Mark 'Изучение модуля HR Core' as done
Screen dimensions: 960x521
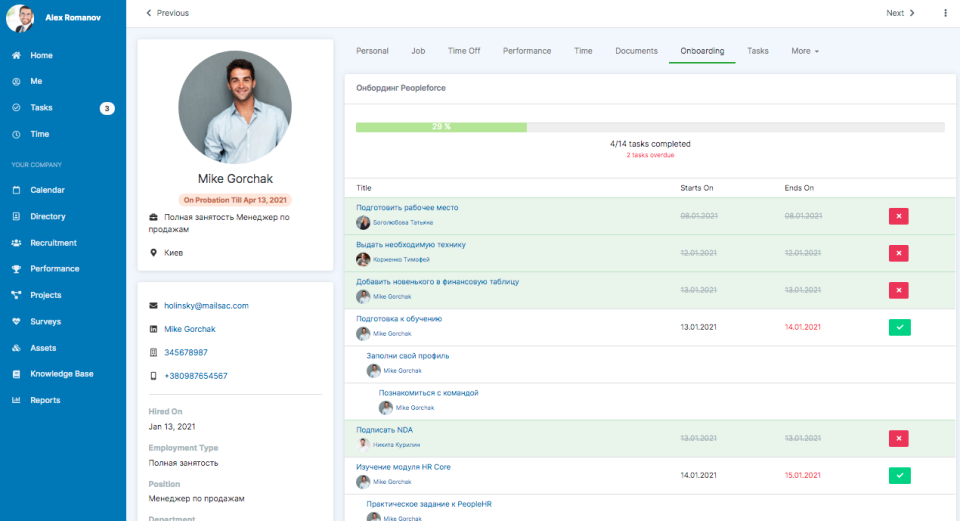coord(899,475)
